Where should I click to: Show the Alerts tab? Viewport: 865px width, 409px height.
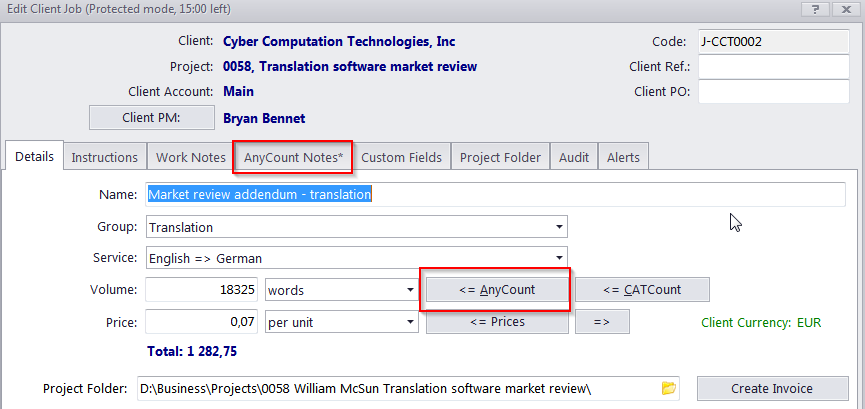(625, 157)
